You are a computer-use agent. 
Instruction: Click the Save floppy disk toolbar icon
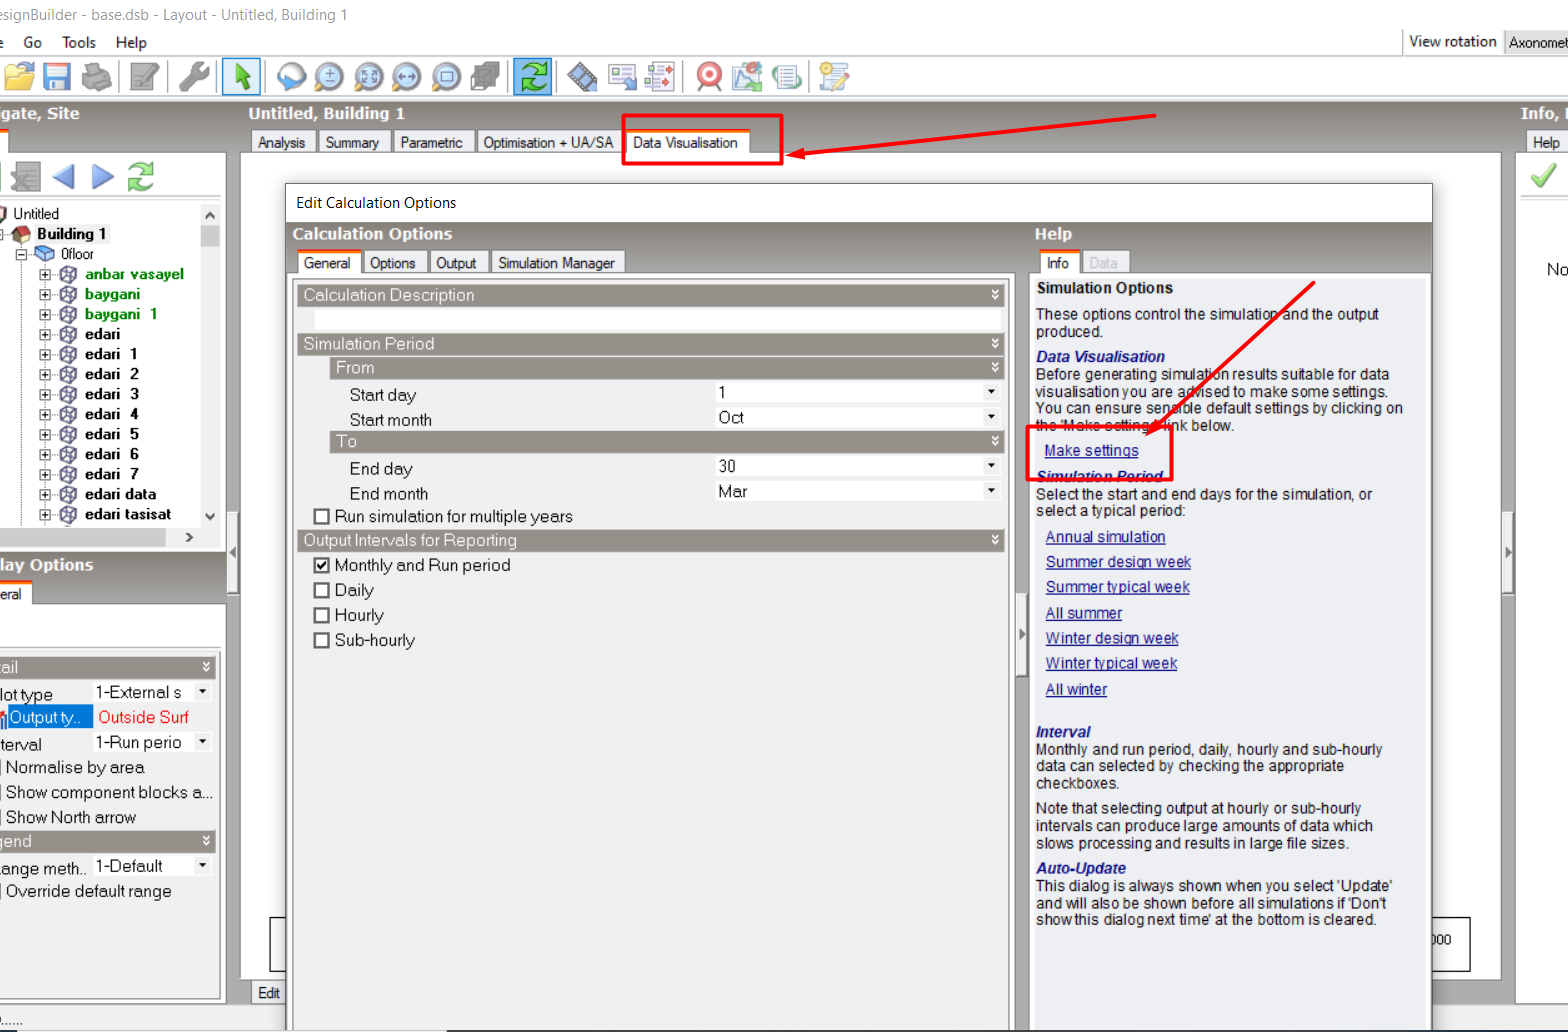click(x=57, y=77)
